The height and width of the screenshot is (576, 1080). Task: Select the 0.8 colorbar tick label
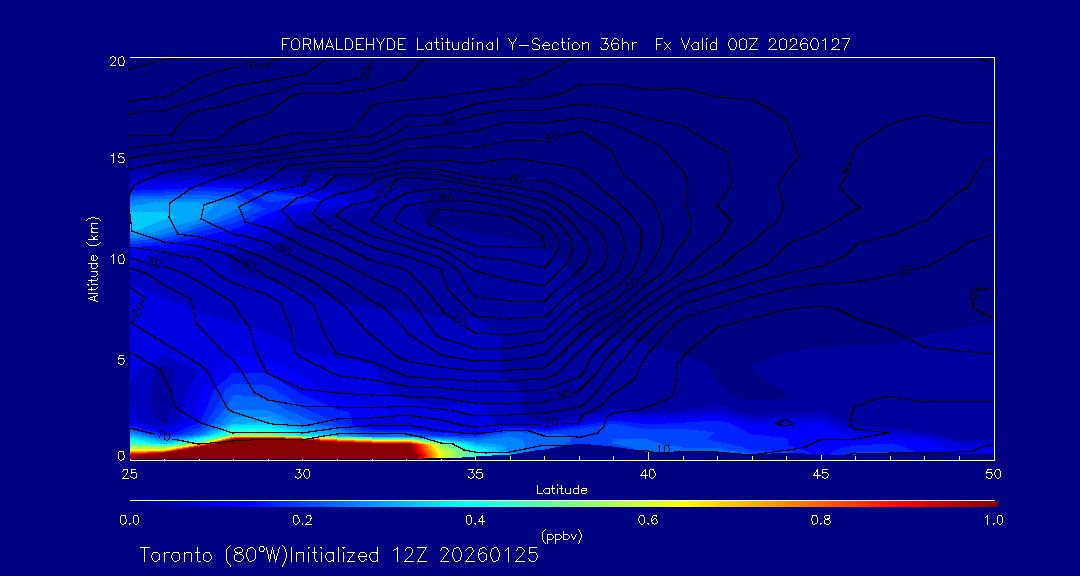(x=821, y=520)
